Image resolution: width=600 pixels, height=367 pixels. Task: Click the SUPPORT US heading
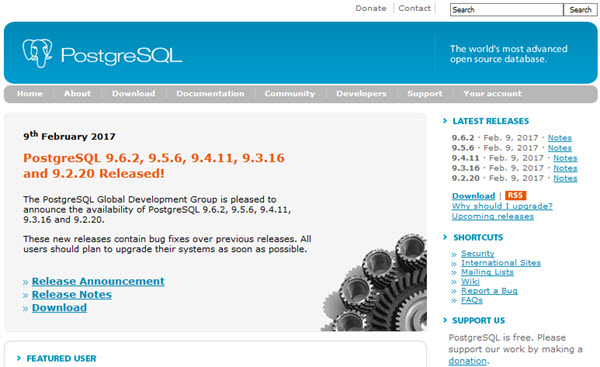pos(479,320)
